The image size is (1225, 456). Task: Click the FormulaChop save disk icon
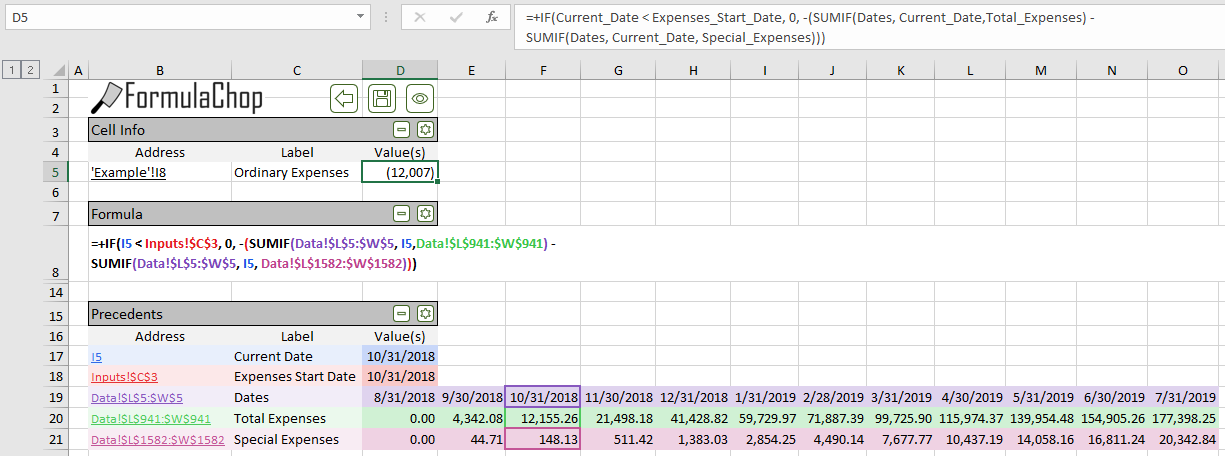(382, 98)
